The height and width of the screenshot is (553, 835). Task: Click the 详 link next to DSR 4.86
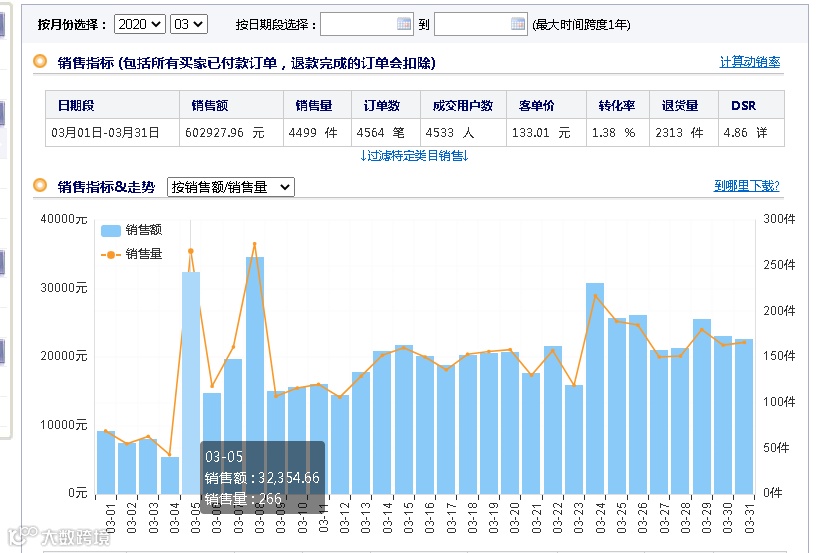click(x=762, y=133)
